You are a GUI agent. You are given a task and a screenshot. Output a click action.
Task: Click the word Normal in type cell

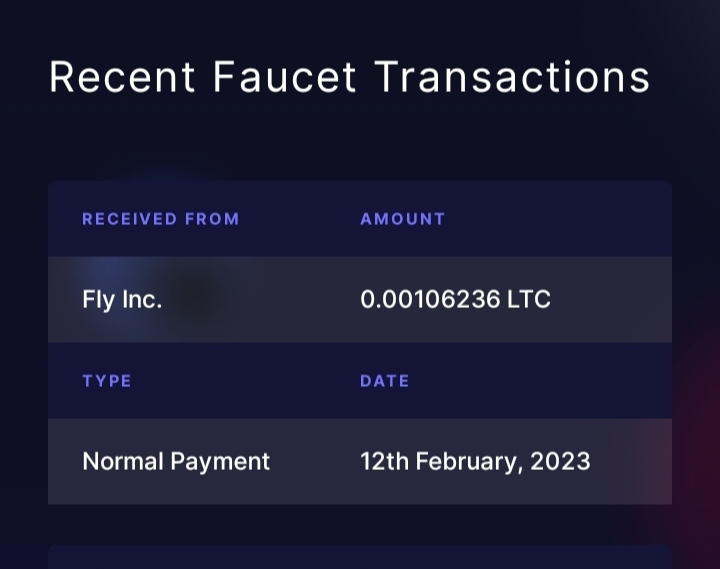coord(123,461)
